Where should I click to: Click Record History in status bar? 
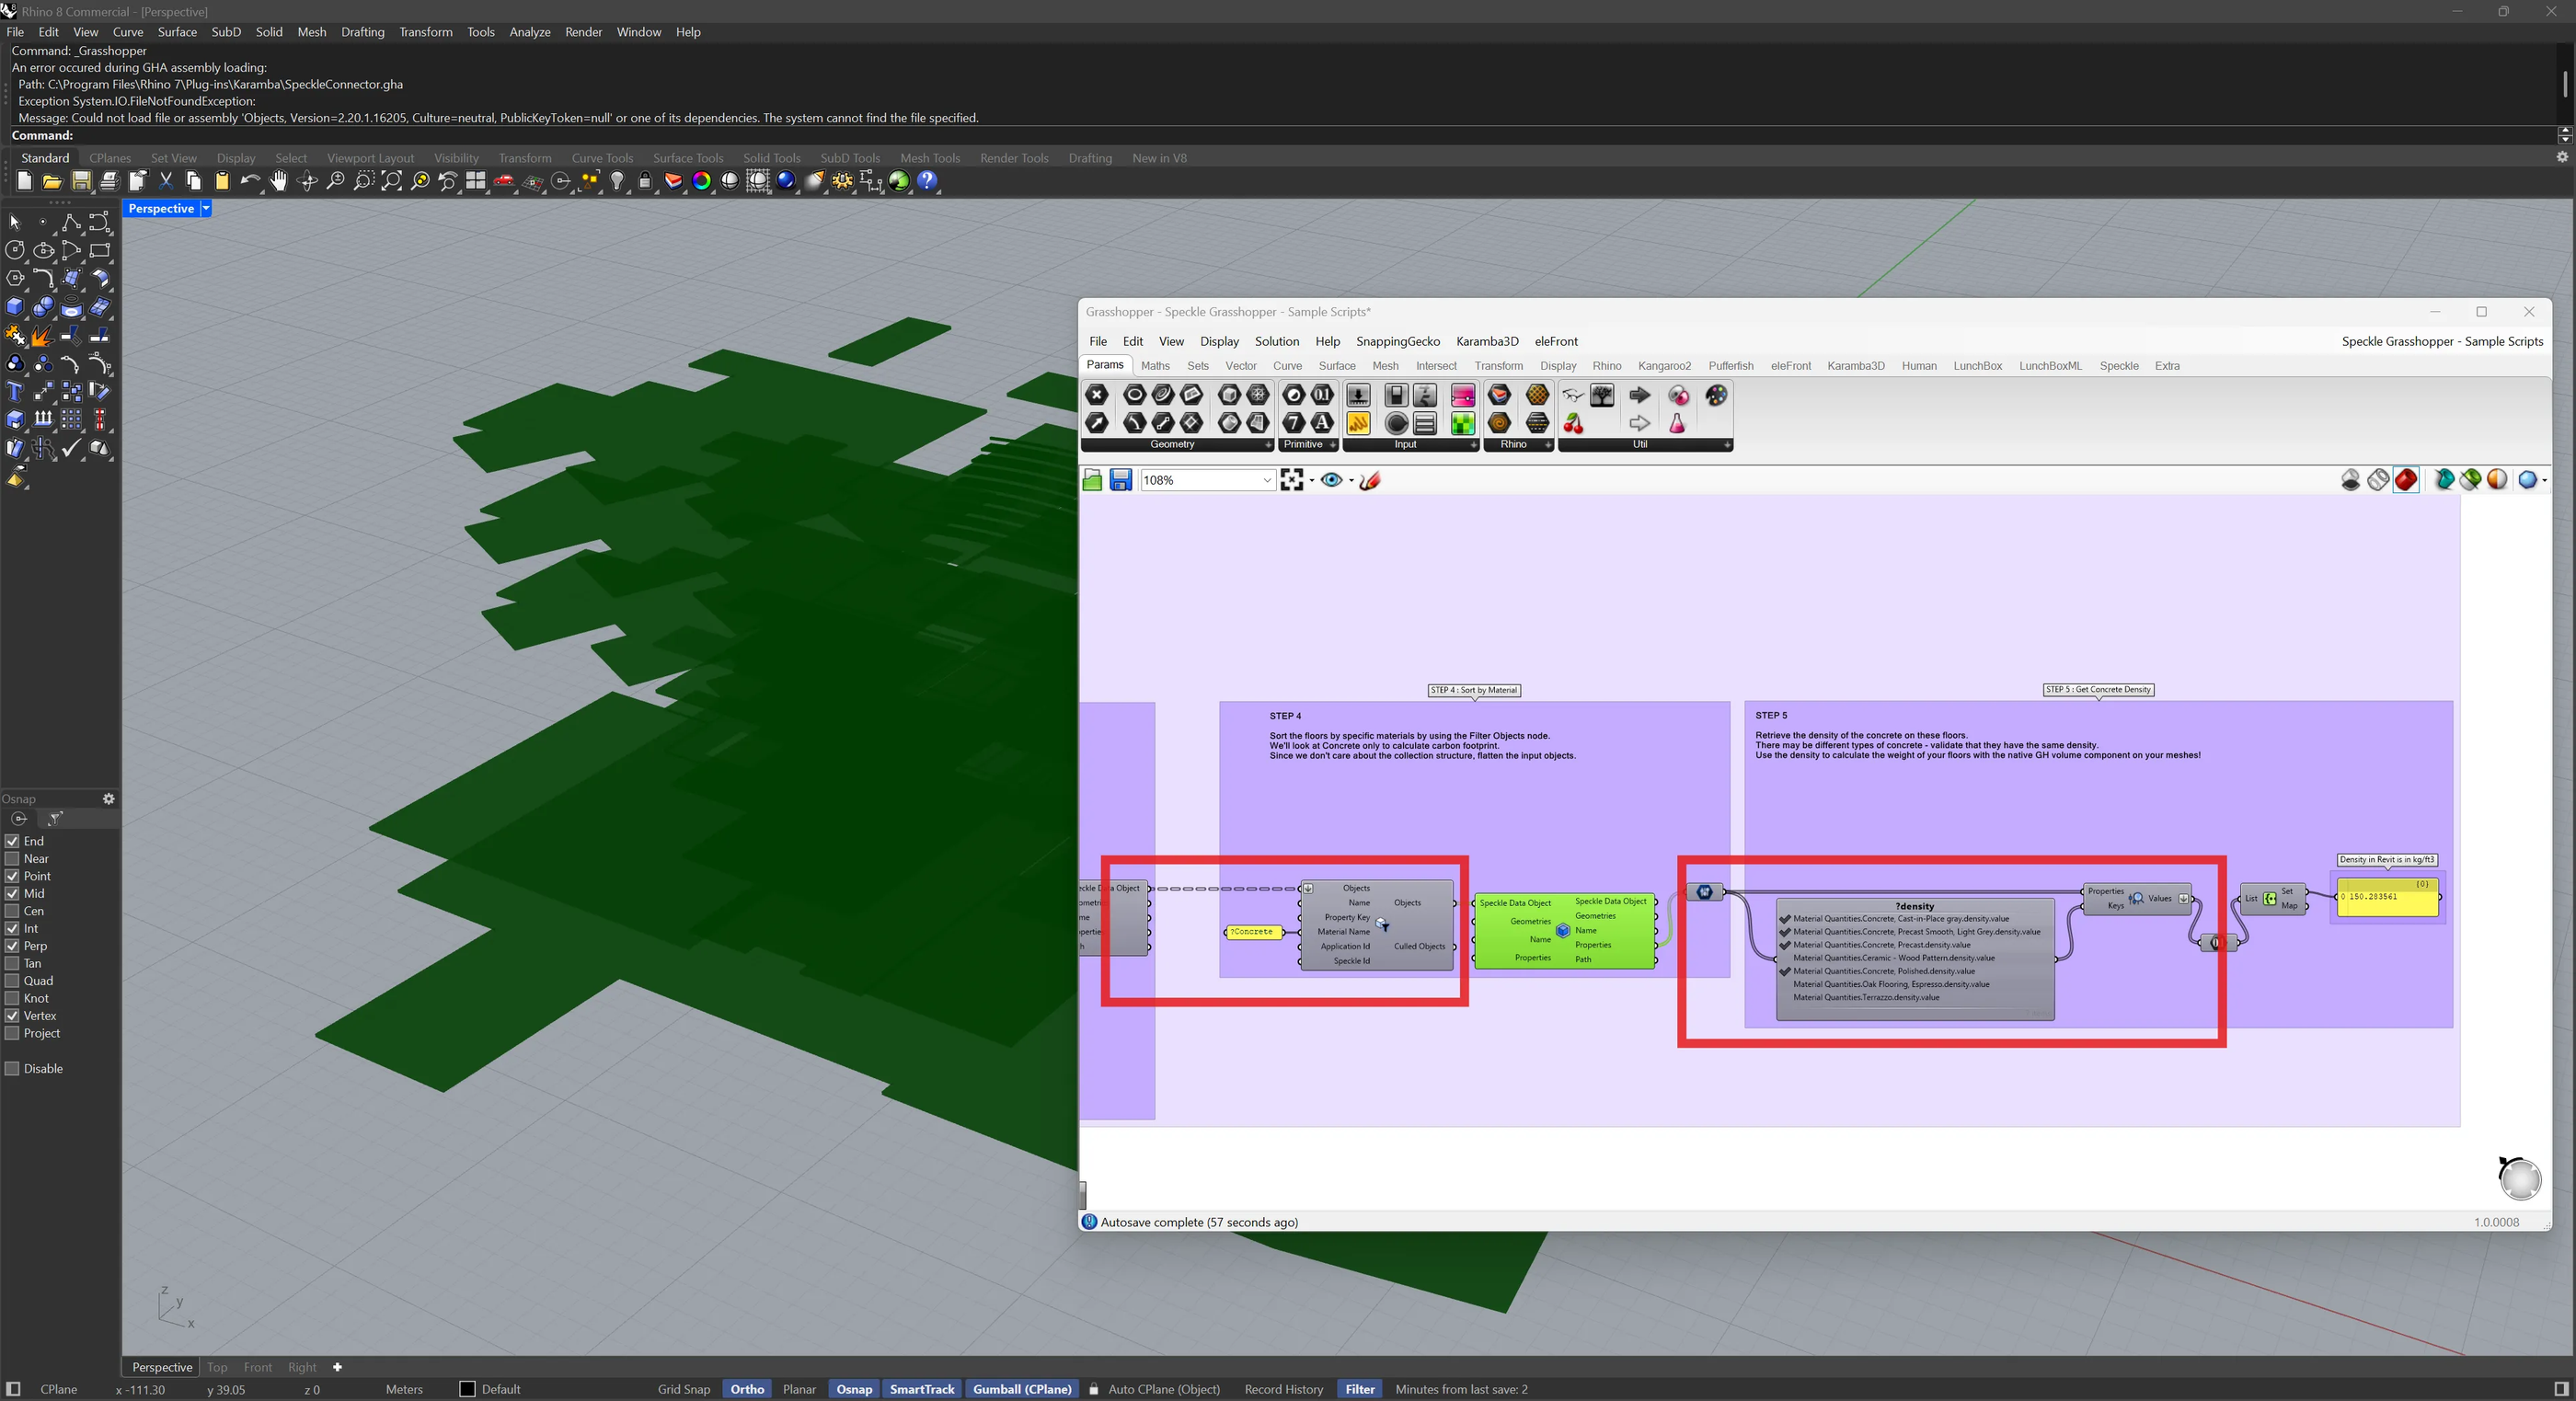click(x=1283, y=1389)
